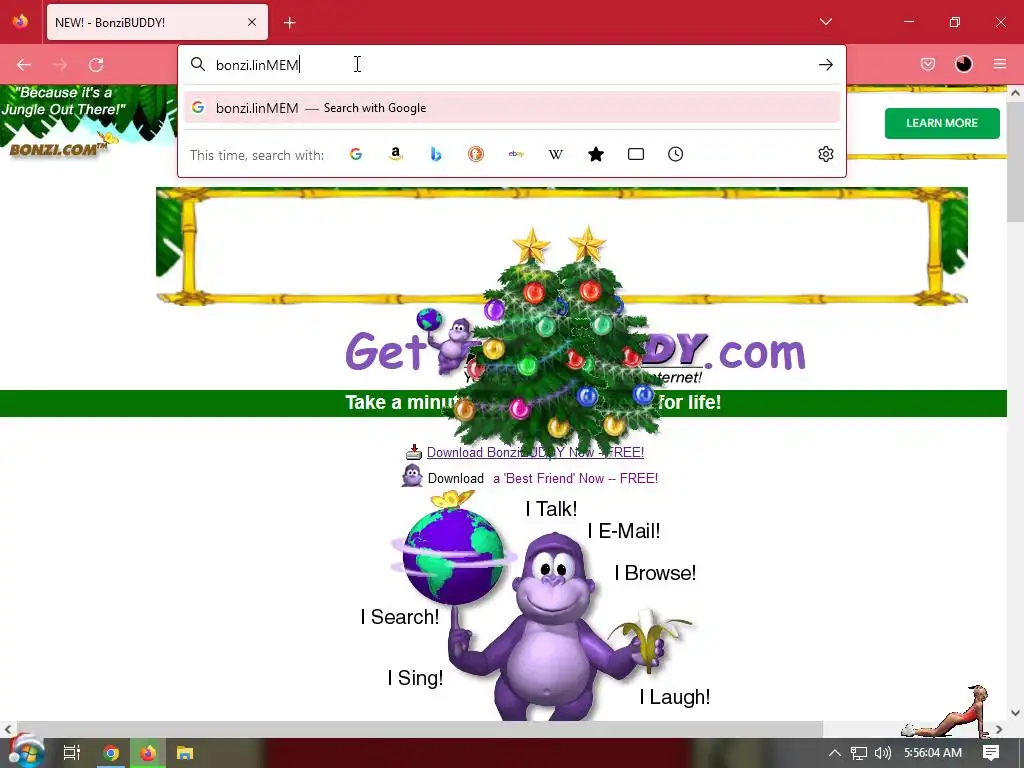Viewport: 1024px width, 768px height.
Task: Open search settings gear icon
Action: click(825, 154)
